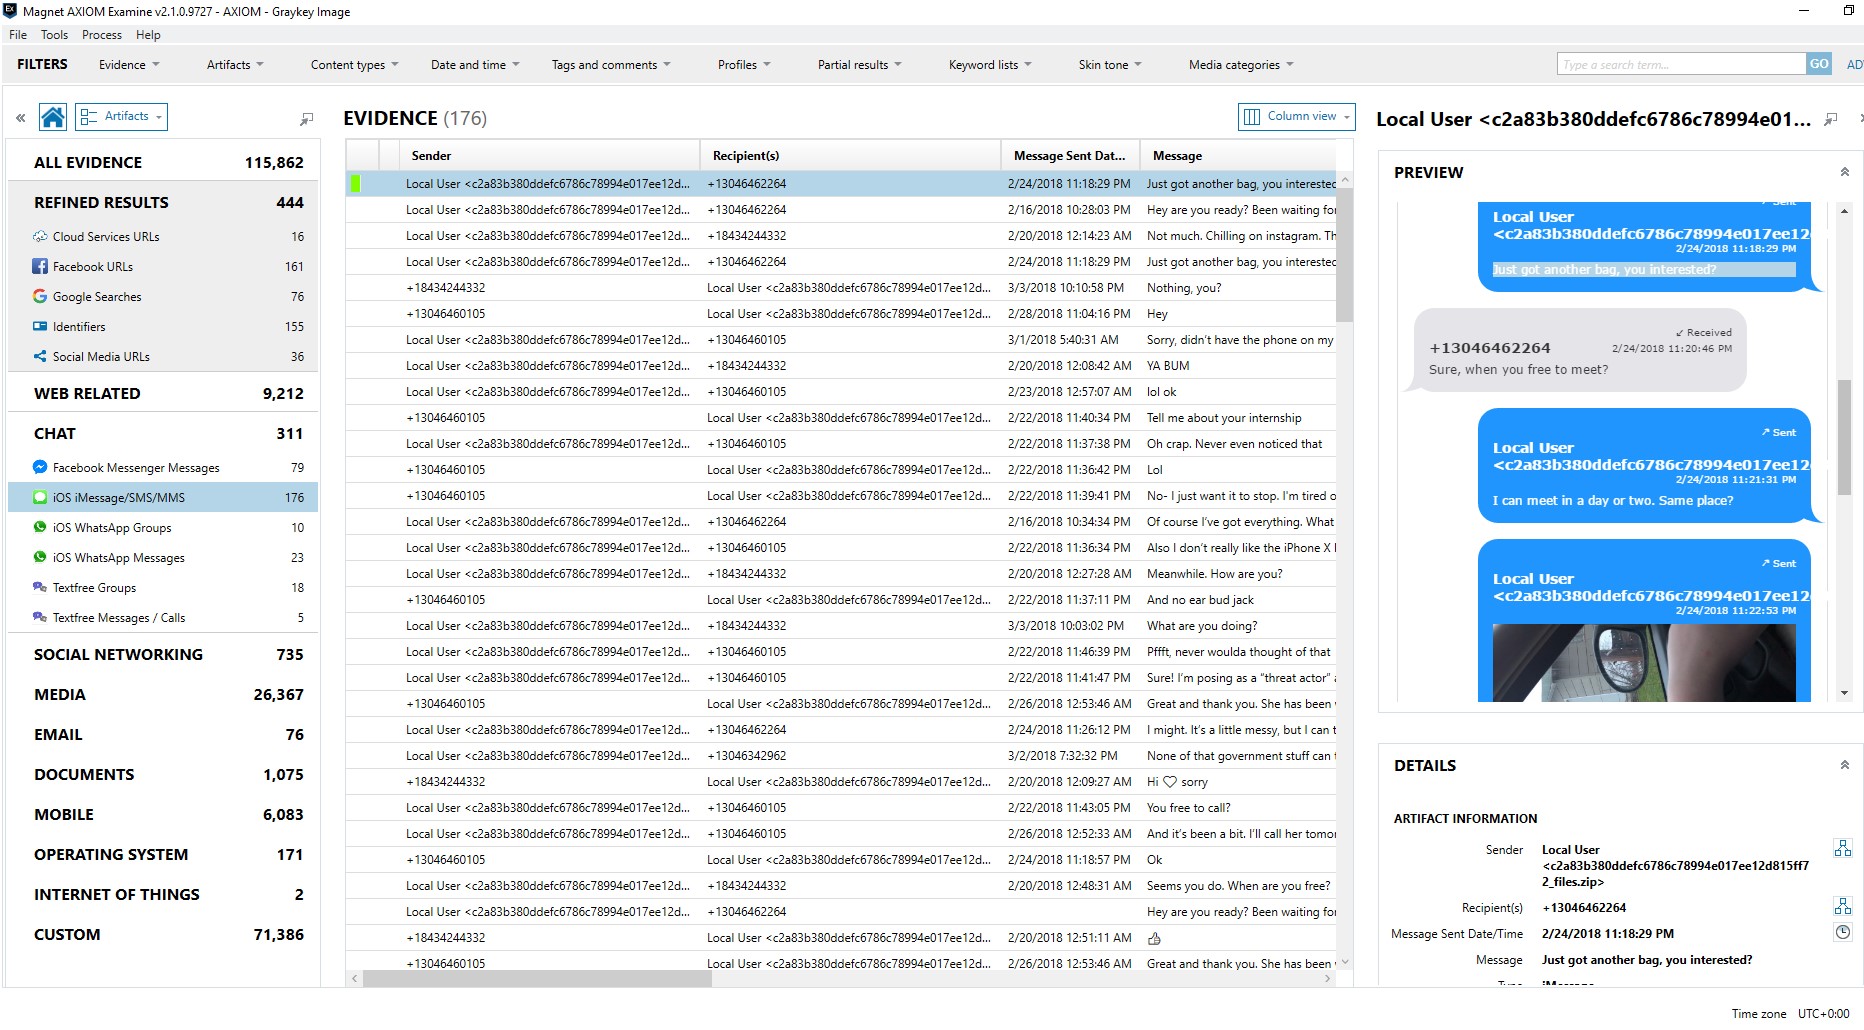This screenshot has width=1864, height=1030.
Task: Click the Cloud Services URLs icon
Action: click(39, 236)
